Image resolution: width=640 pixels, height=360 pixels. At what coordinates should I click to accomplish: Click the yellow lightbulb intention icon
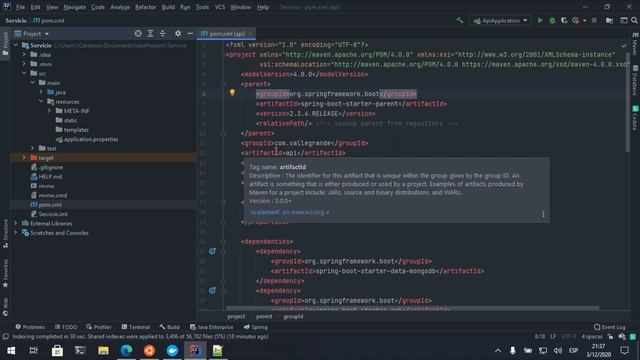[x=232, y=93]
